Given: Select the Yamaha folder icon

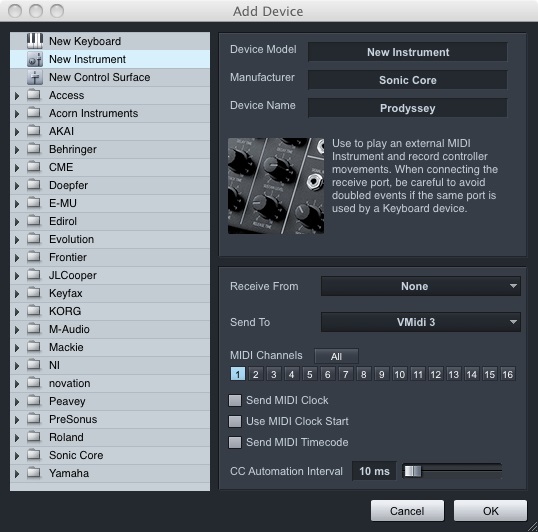Looking at the screenshot, I should coord(34,473).
